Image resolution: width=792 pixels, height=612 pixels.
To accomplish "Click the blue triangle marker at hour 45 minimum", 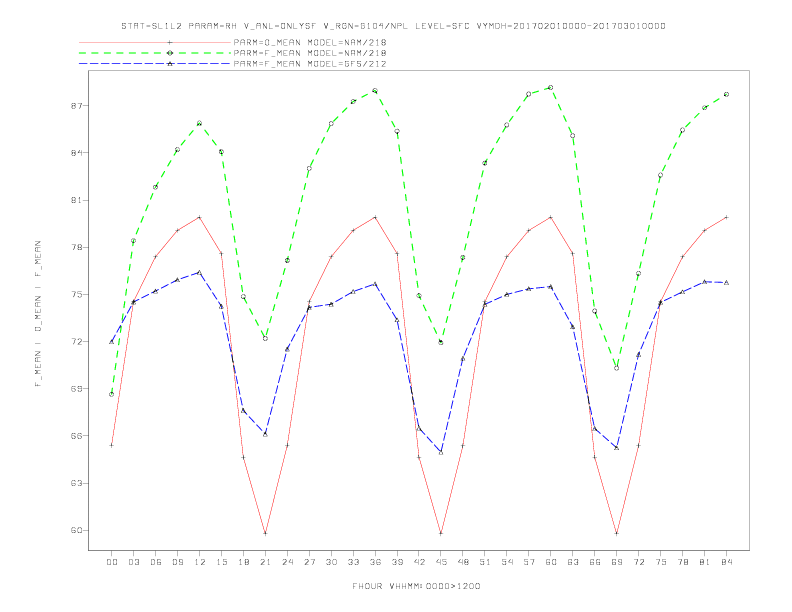I will click(441, 452).
